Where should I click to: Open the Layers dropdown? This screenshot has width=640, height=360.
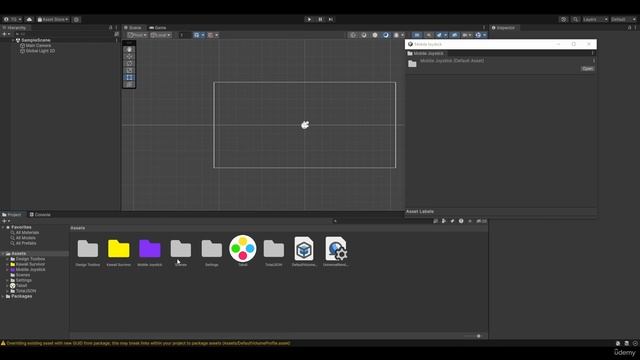coord(595,19)
